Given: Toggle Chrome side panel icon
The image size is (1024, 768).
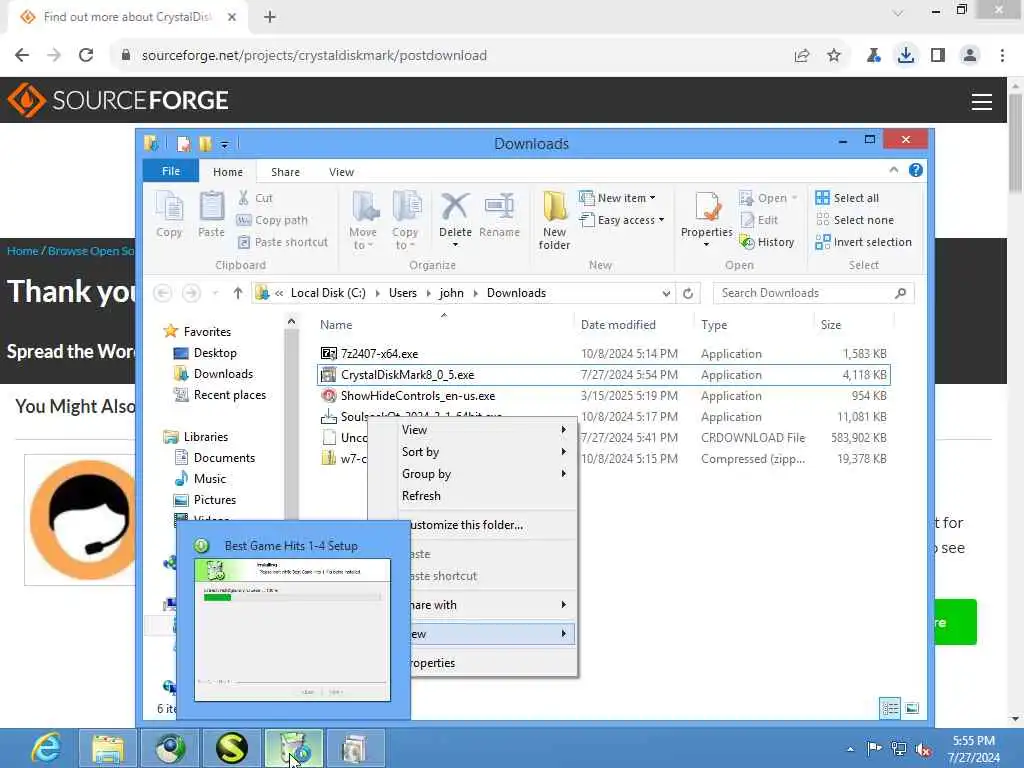Looking at the screenshot, I should [938, 56].
